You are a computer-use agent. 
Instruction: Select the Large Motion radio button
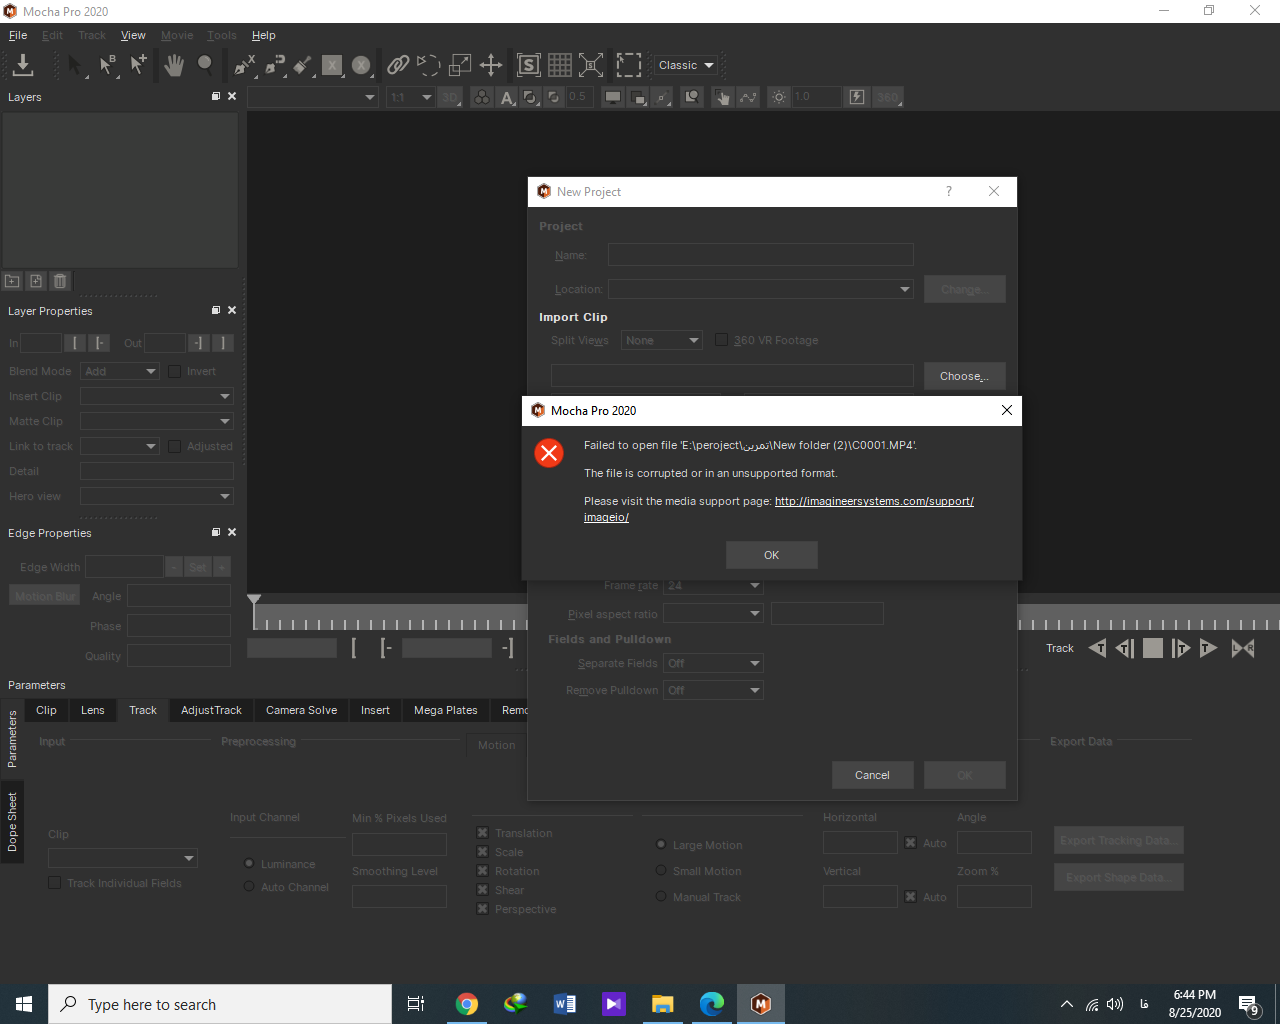tap(661, 844)
